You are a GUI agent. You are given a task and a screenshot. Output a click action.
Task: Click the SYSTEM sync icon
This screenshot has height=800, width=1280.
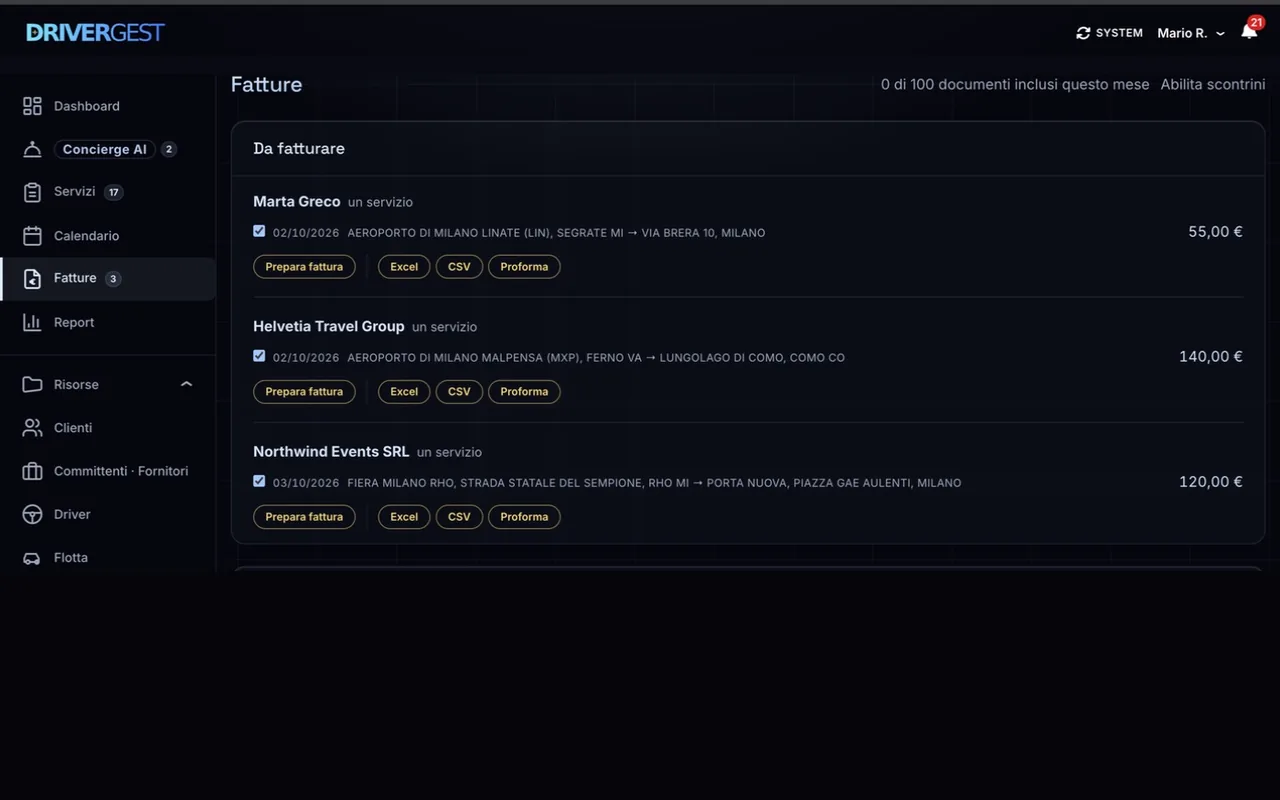1083,33
